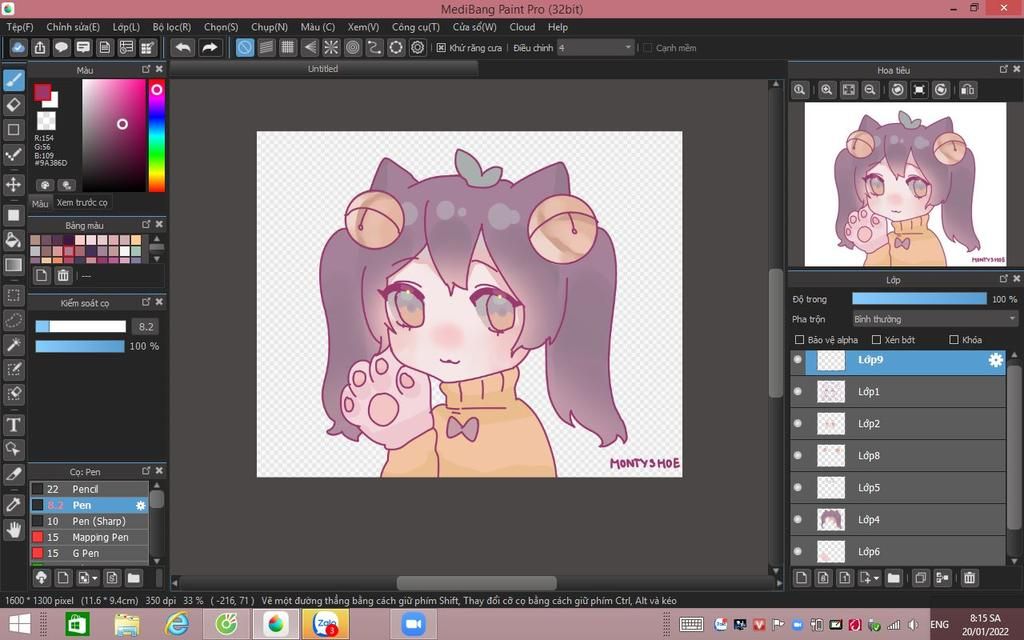Screen dimensions: 1024x640
Task: Open the Pha trộn blending mode dropdown
Action: pos(935,319)
